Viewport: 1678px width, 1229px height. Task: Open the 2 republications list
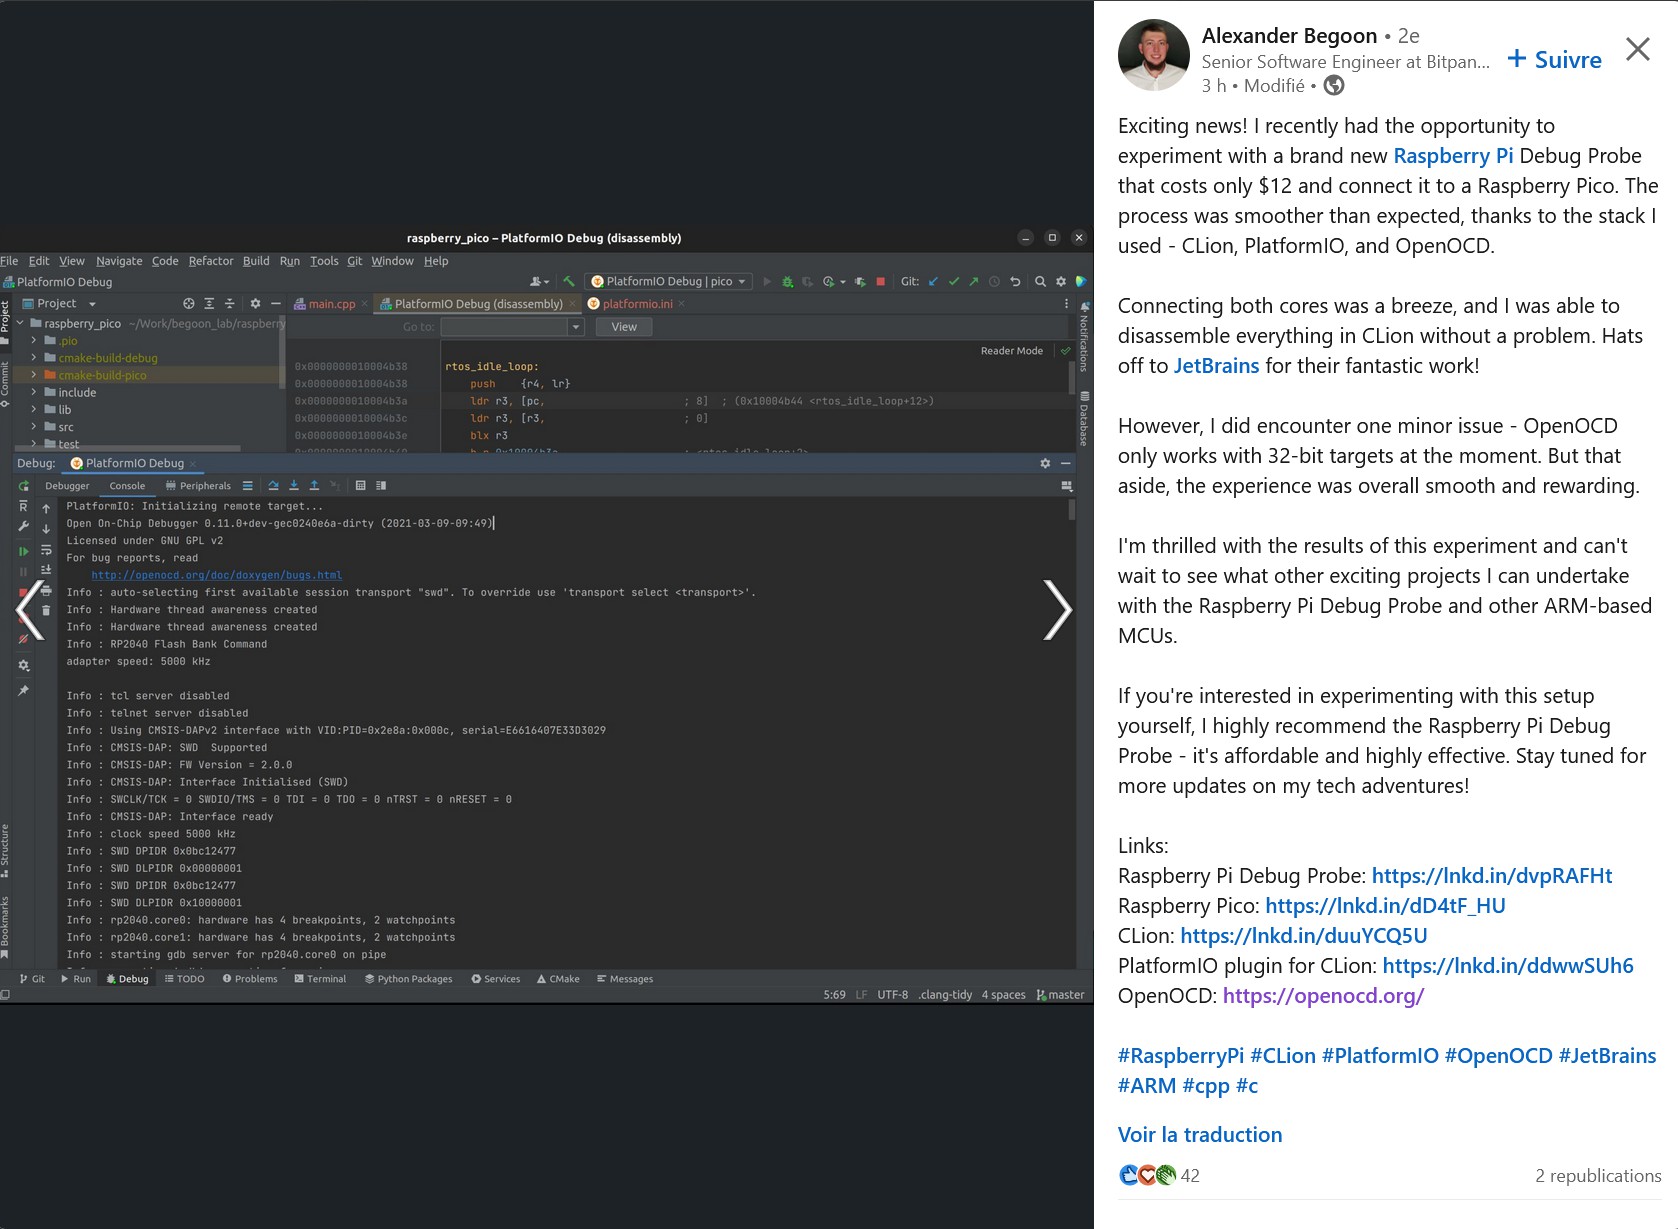click(x=1598, y=1176)
